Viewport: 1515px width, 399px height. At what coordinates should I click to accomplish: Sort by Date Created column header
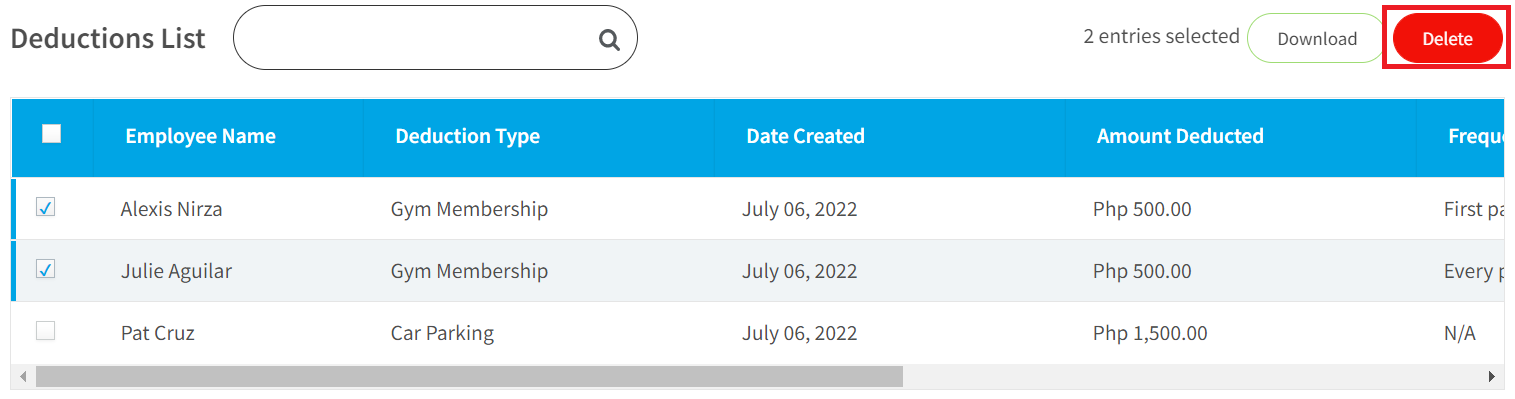(x=805, y=136)
